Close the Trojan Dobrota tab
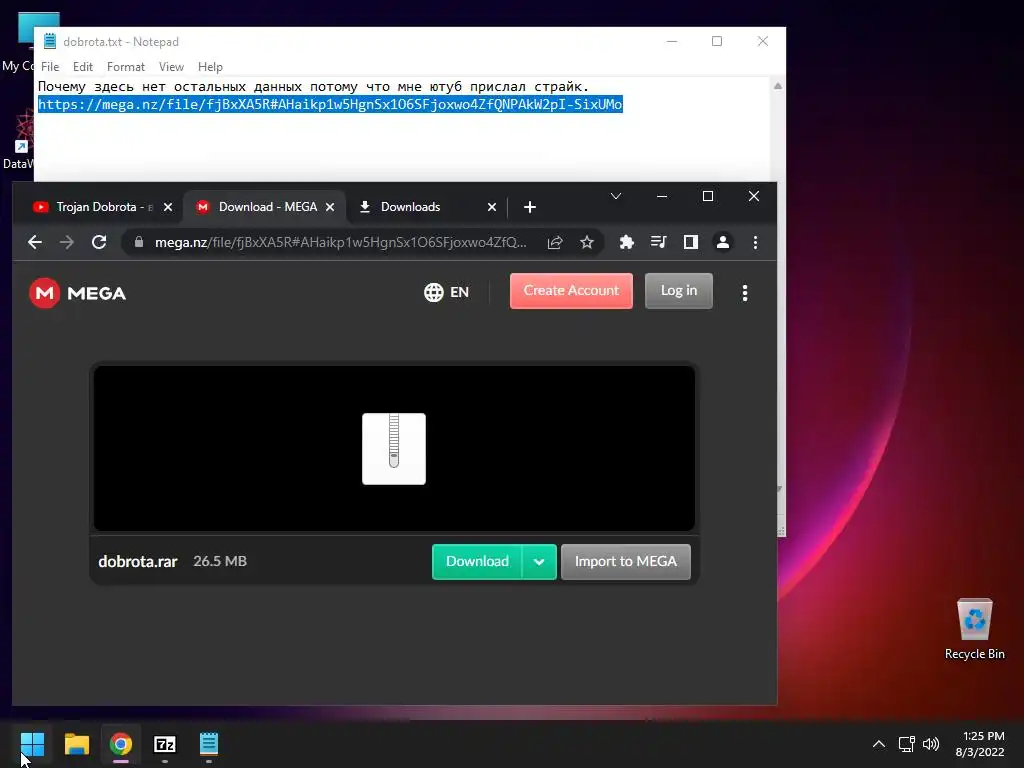 coord(168,207)
